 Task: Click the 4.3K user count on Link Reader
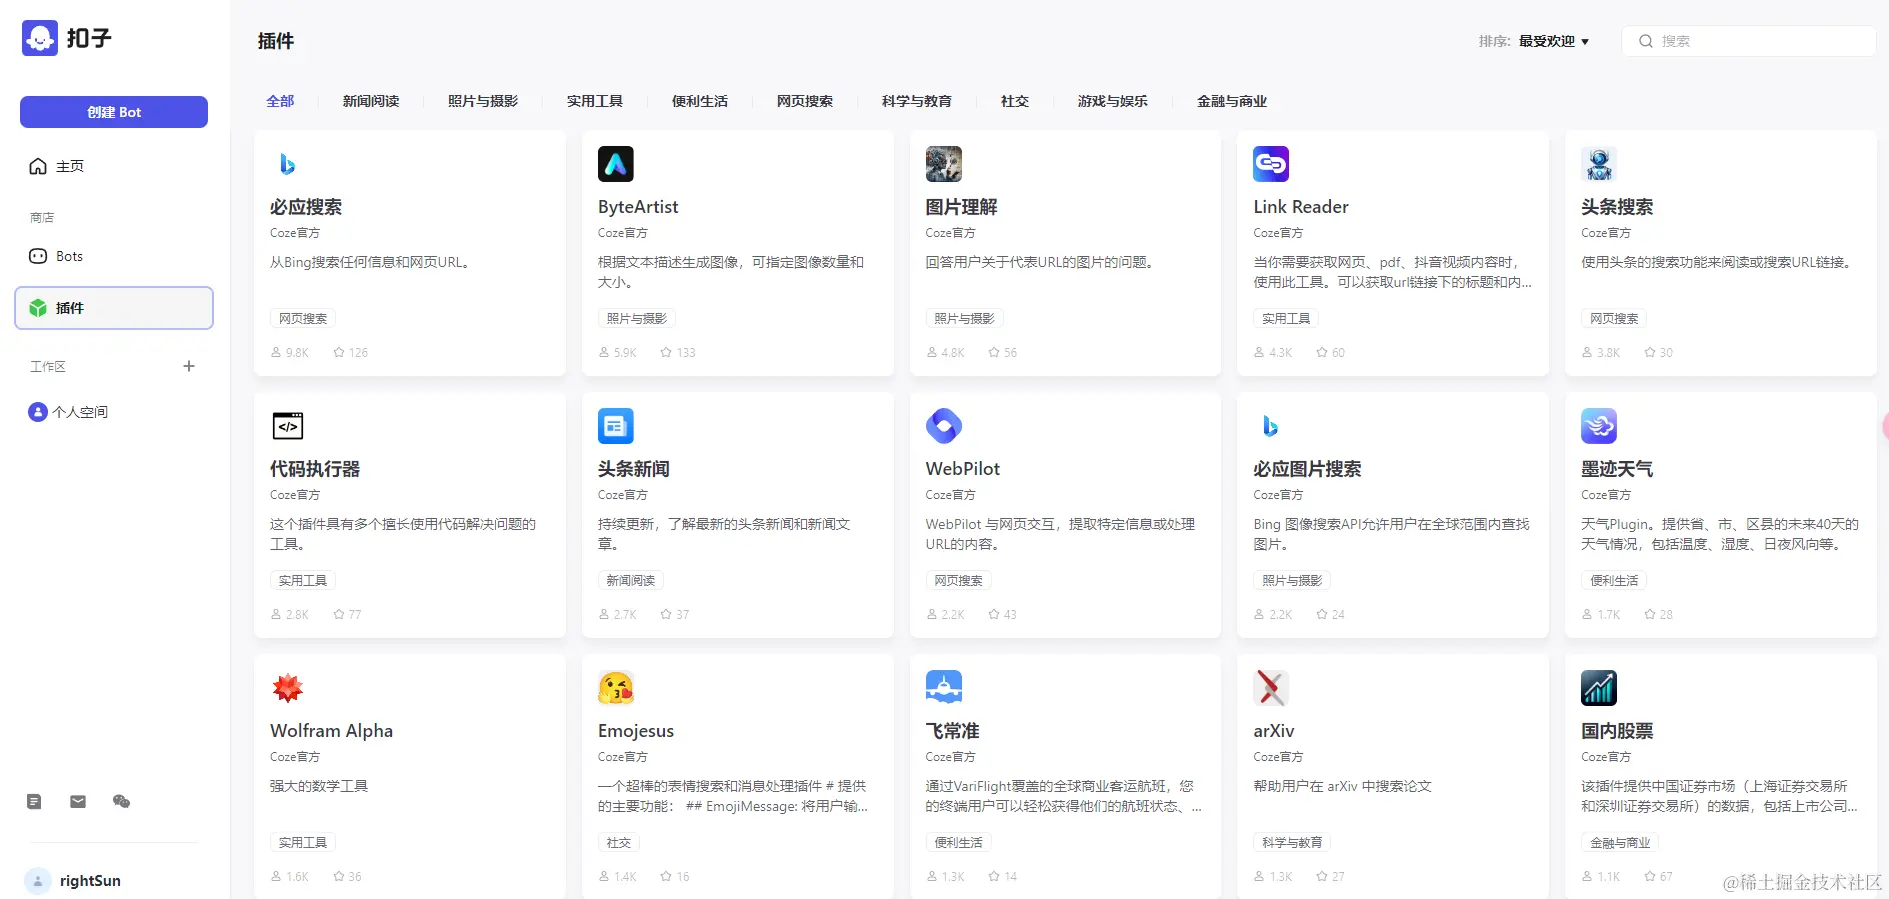1273,353
